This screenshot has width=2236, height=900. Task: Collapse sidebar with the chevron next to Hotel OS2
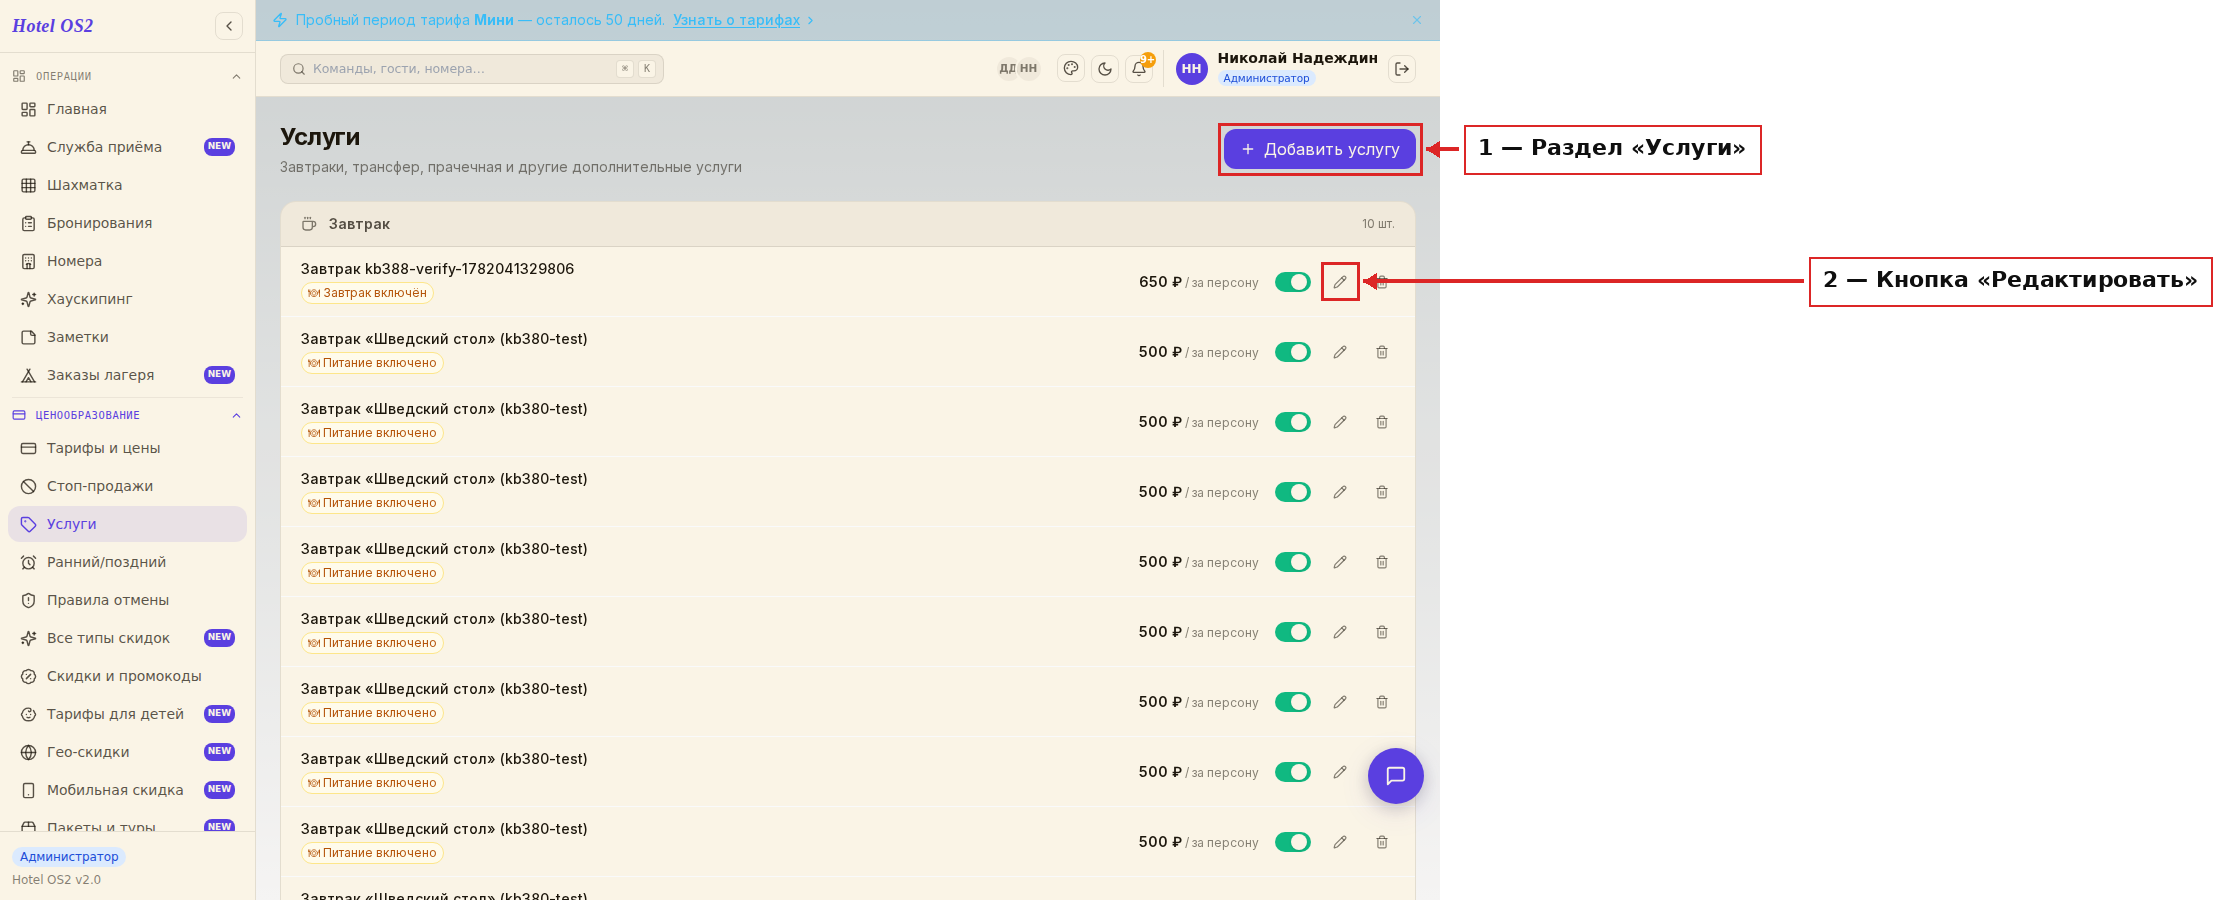(x=229, y=26)
